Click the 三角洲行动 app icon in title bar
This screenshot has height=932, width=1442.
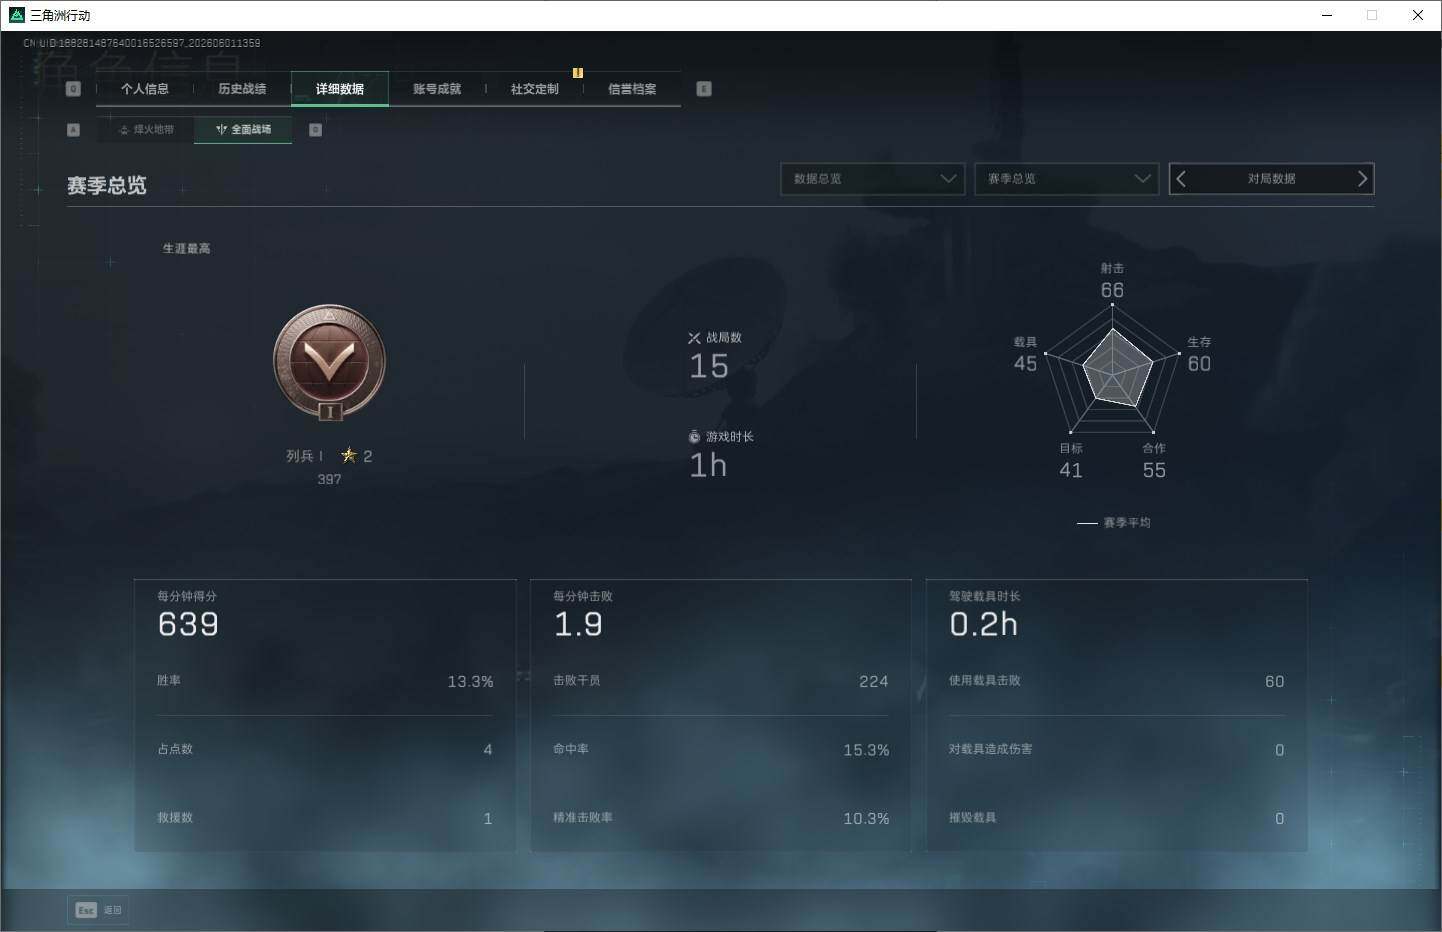(16, 15)
